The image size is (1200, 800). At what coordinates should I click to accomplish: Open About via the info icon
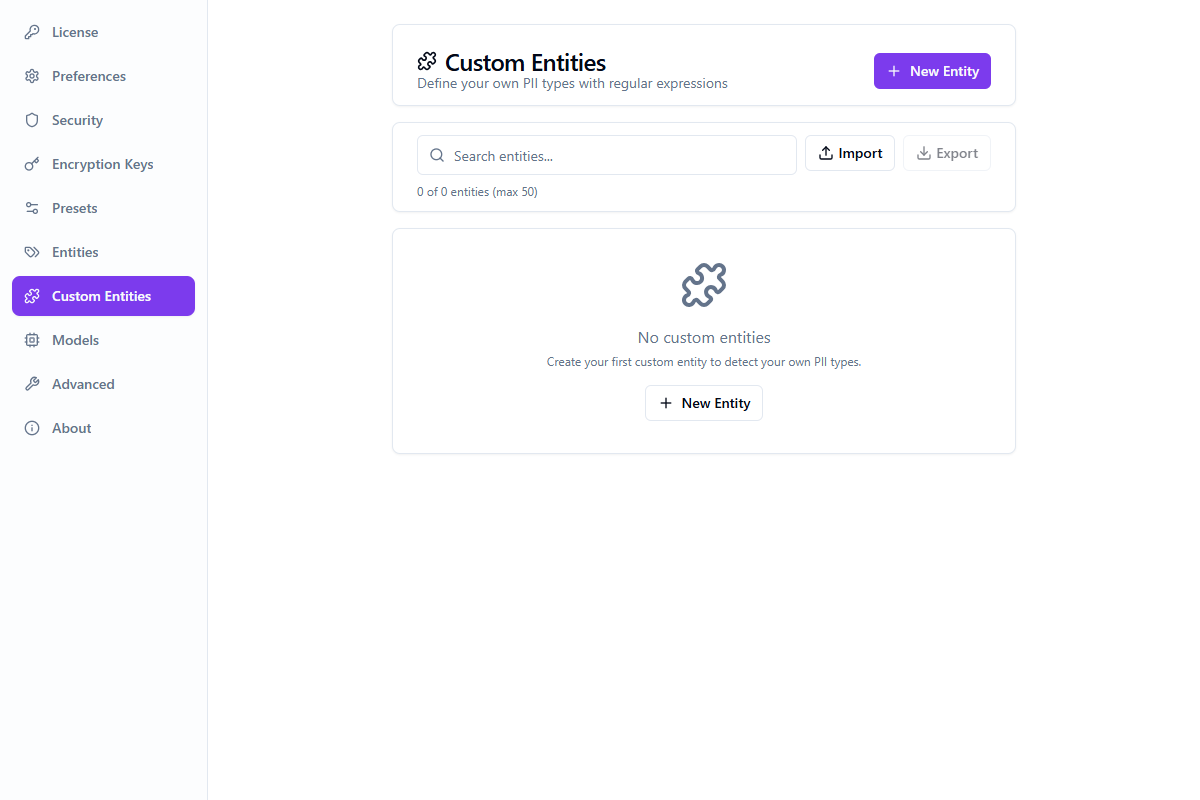pos(30,427)
